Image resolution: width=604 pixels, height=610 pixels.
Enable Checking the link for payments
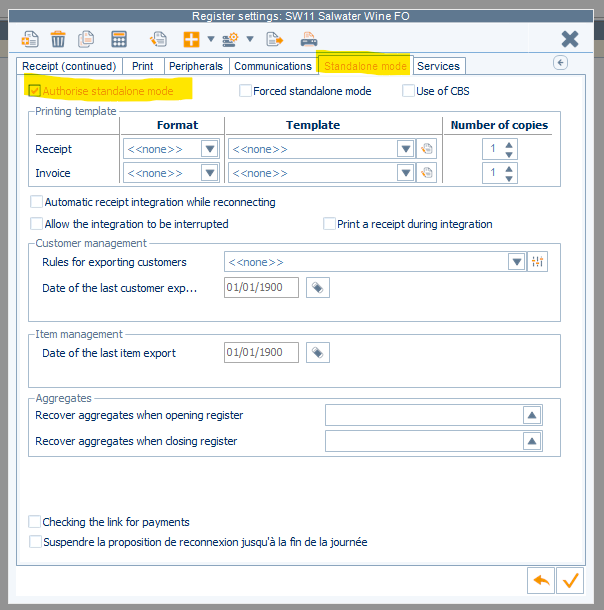[x=35, y=522]
